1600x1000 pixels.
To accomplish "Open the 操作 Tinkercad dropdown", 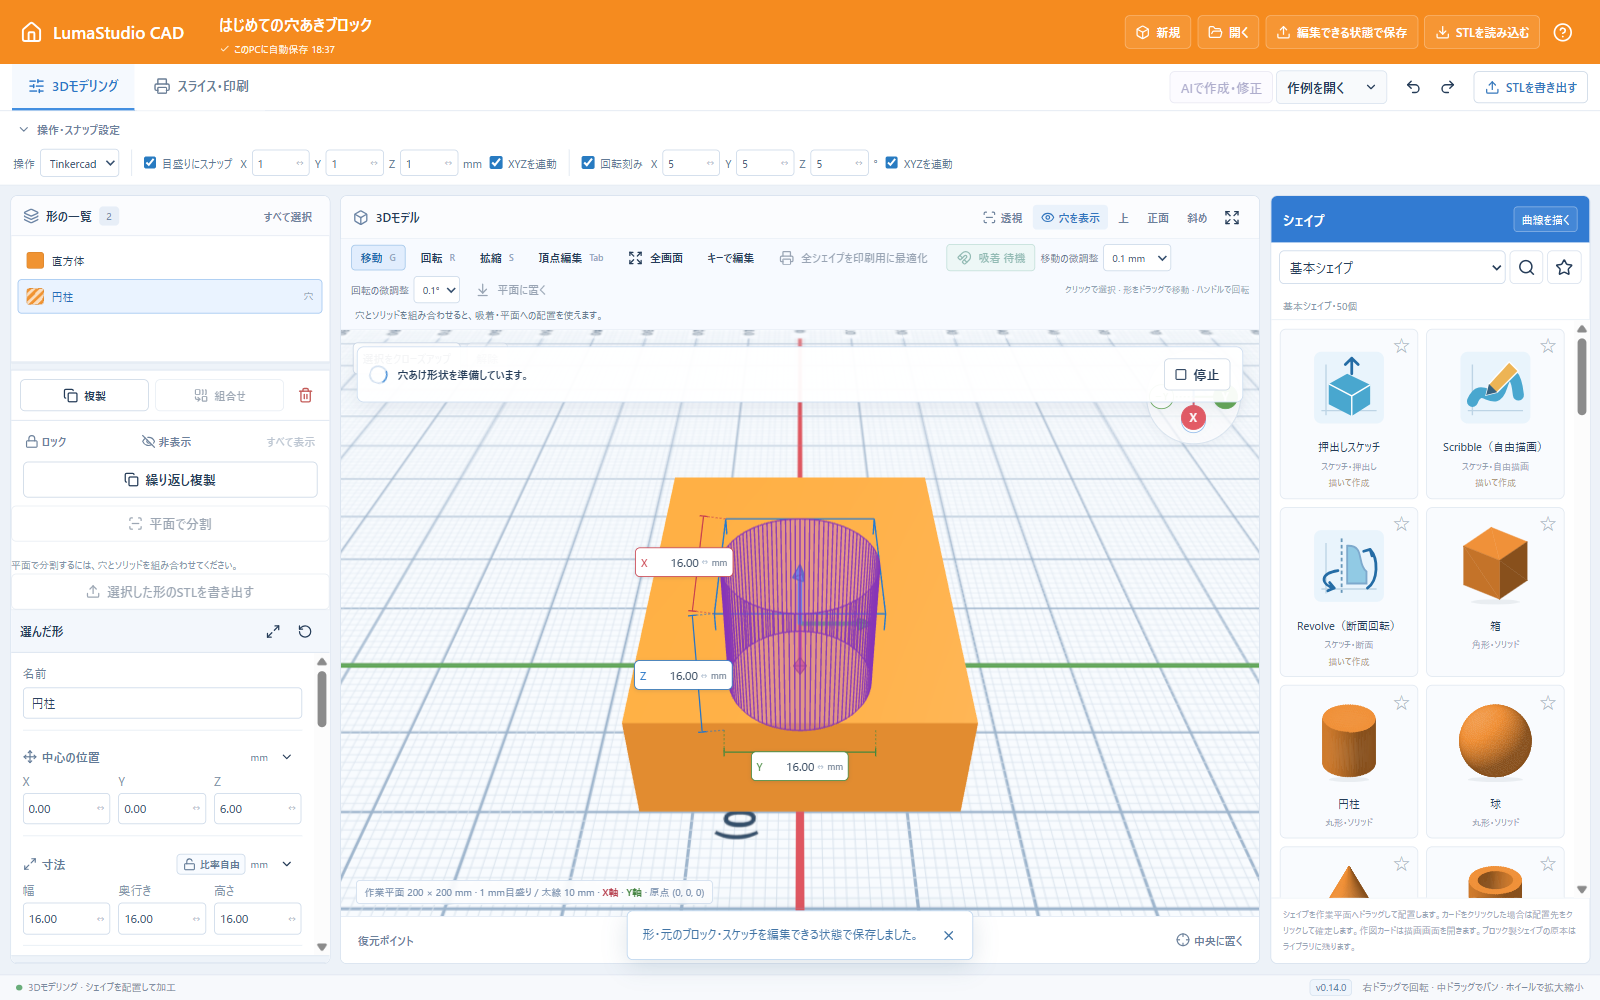I will tap(80, 163).
